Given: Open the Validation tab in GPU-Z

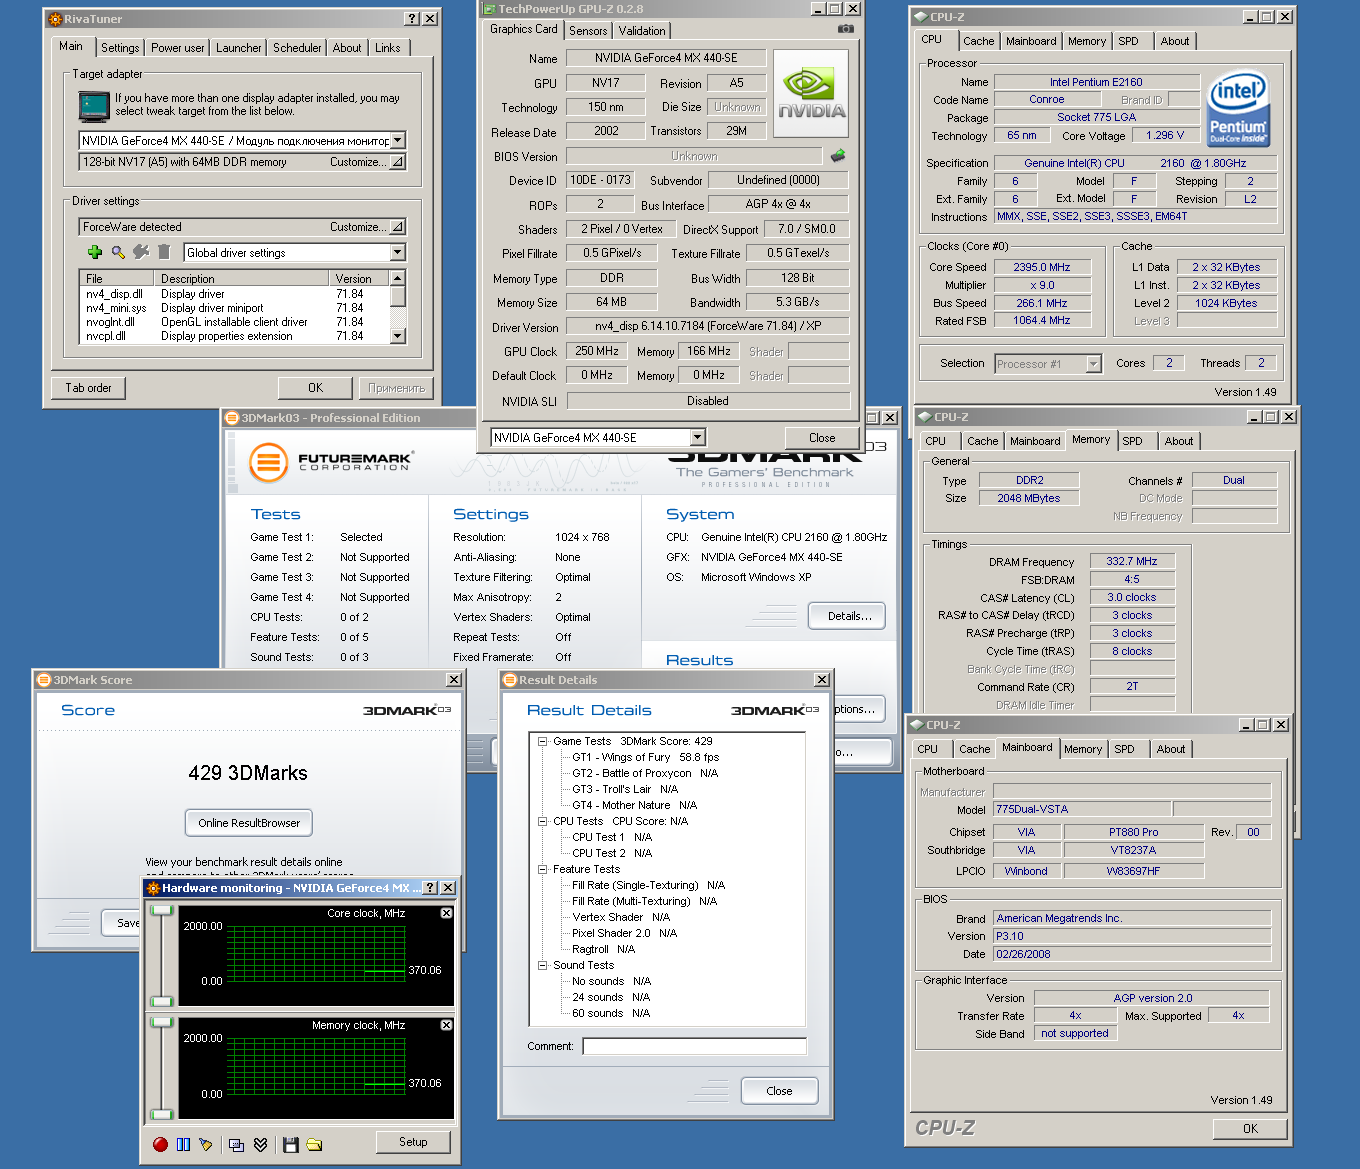Looking at the screenshot, I should [x=642, y=31].
